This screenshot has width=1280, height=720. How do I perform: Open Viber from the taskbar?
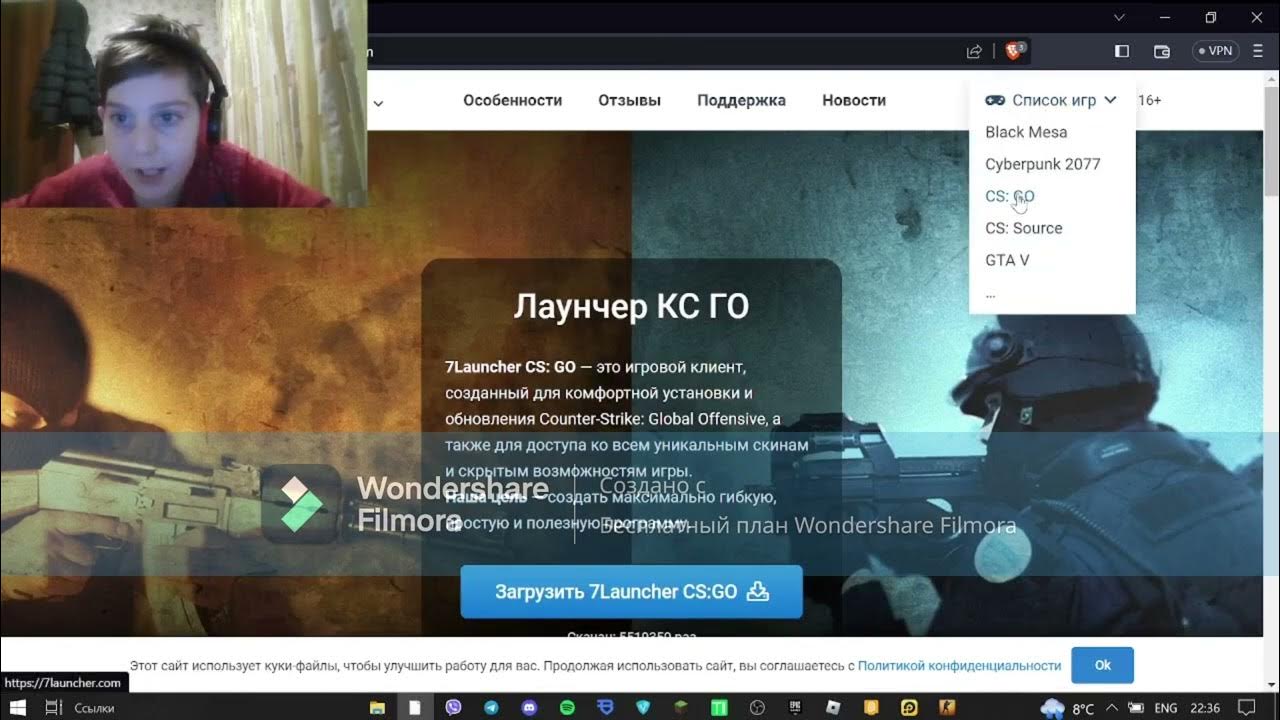point(453,707)
